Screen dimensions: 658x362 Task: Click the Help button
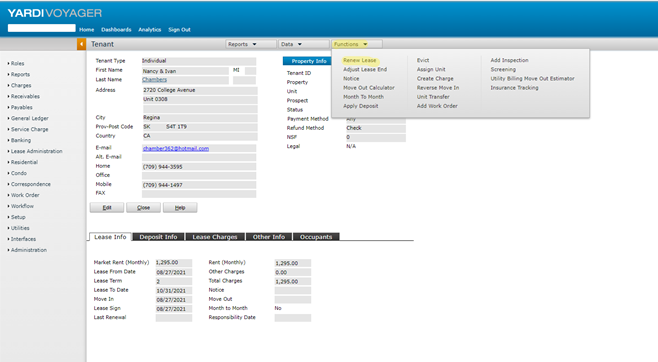180,208
